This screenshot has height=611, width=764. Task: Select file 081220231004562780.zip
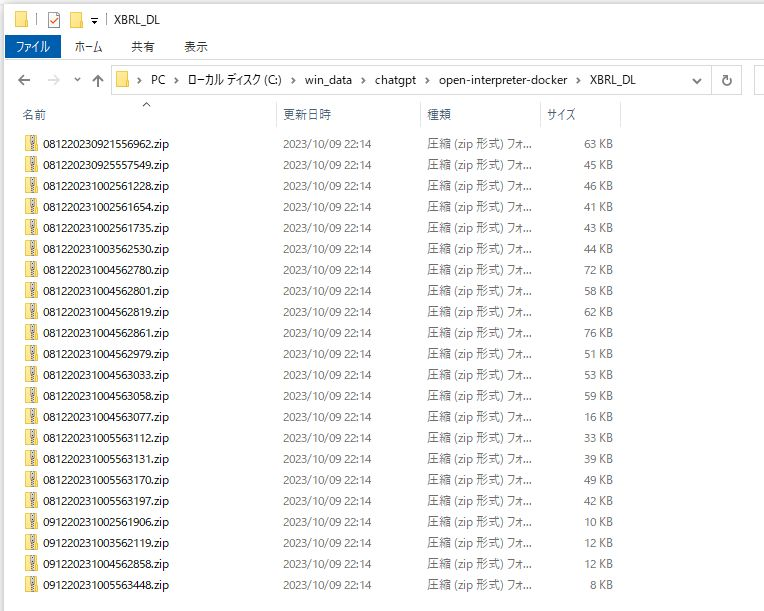click(106, 269)
